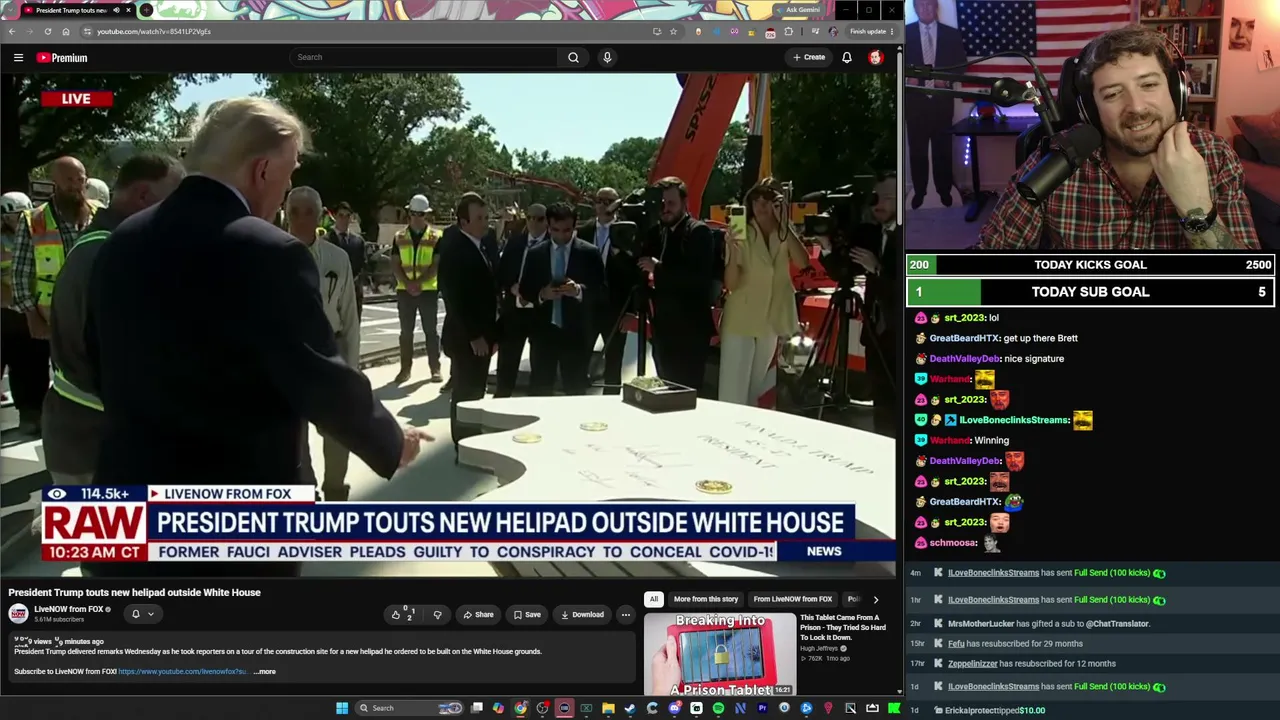This screenshot has width=1280, height=720.
Task: Select the From LiveNOW from FOX chip
Action: click(x=793, y=599)
